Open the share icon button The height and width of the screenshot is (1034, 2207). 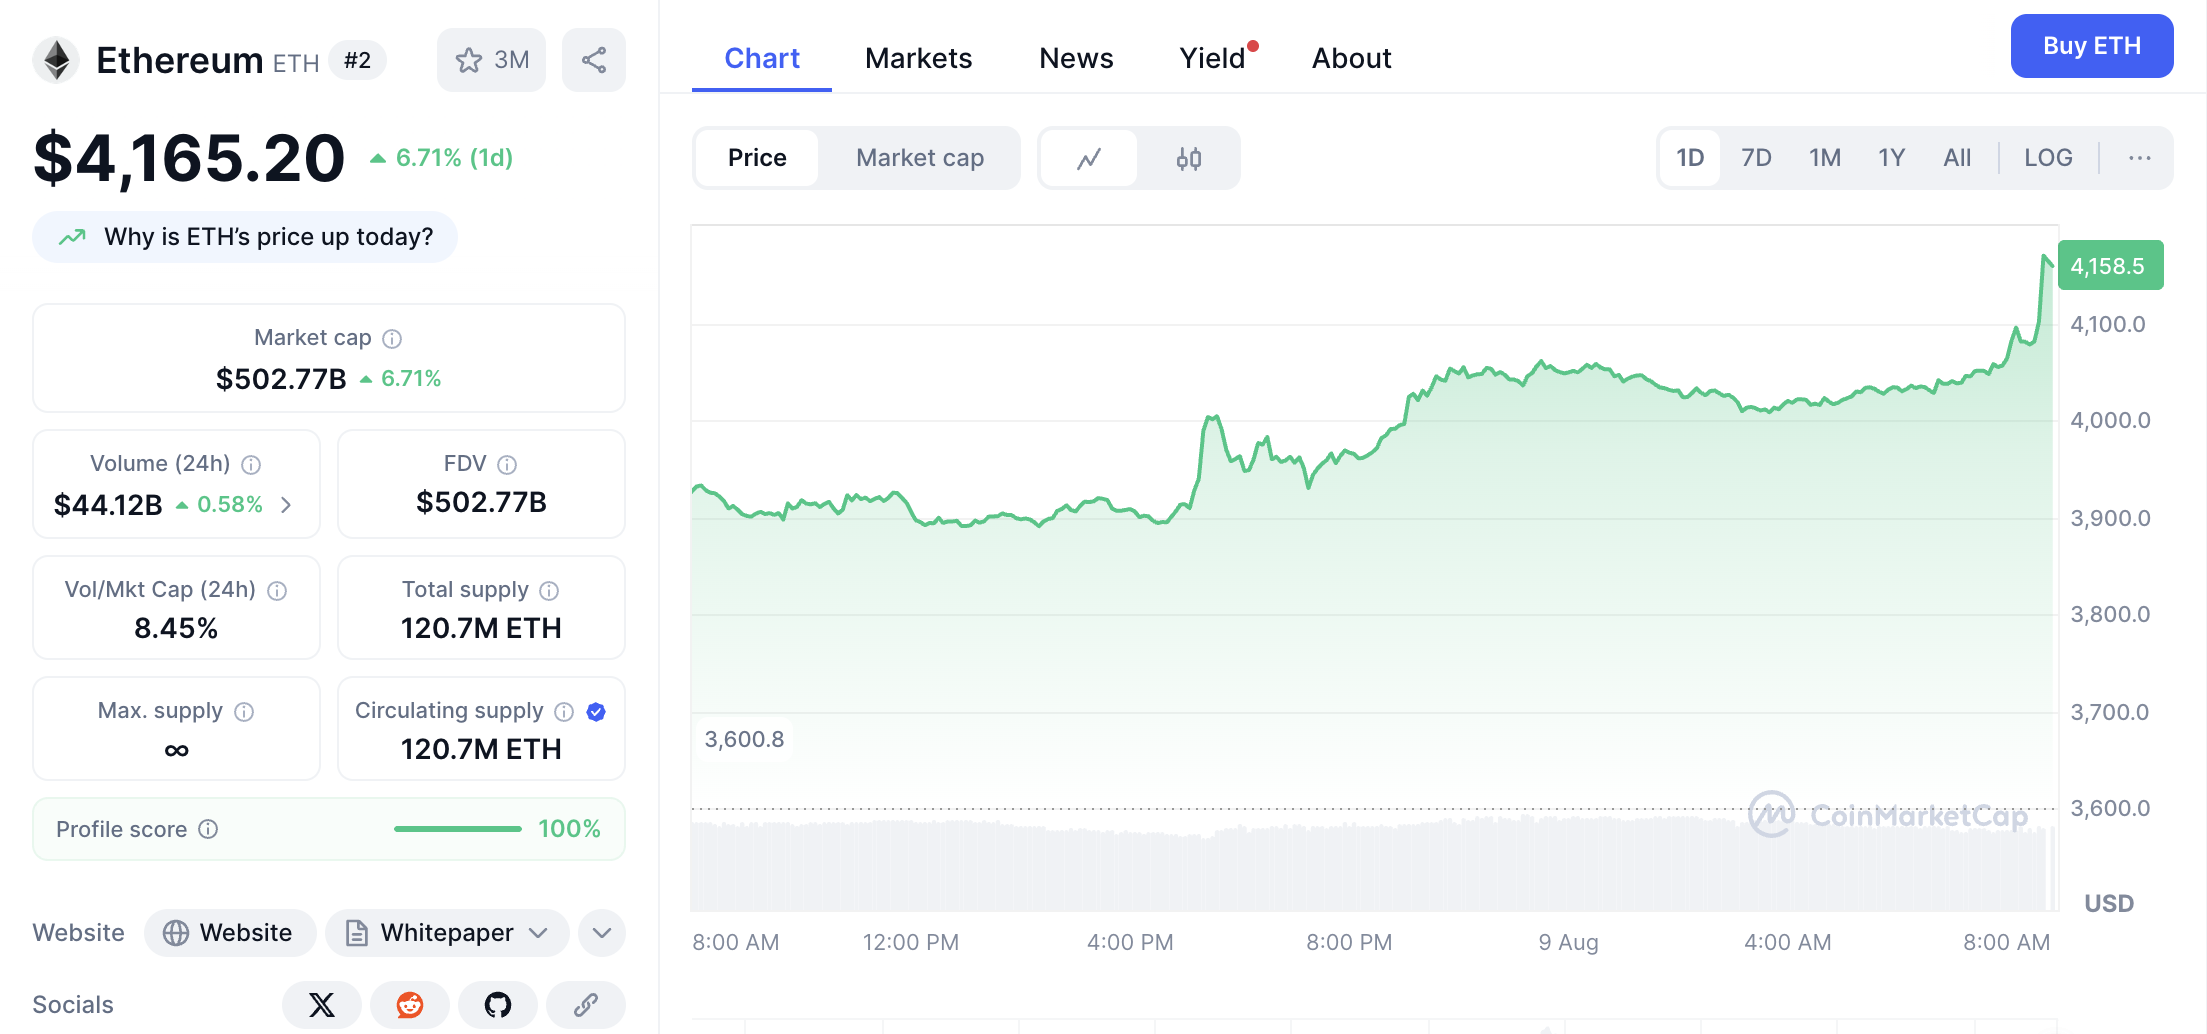(594, 60)
